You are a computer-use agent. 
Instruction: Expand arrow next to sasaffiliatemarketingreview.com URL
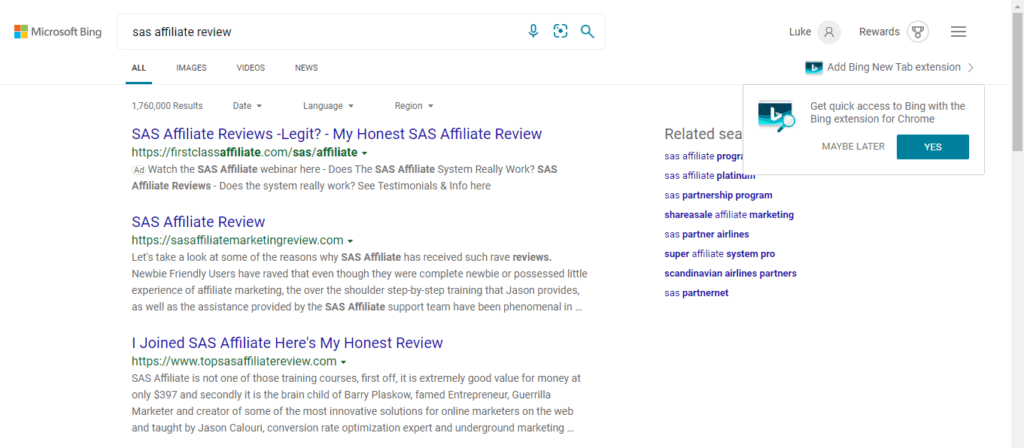pyautogui.click(x=351, y=241)
